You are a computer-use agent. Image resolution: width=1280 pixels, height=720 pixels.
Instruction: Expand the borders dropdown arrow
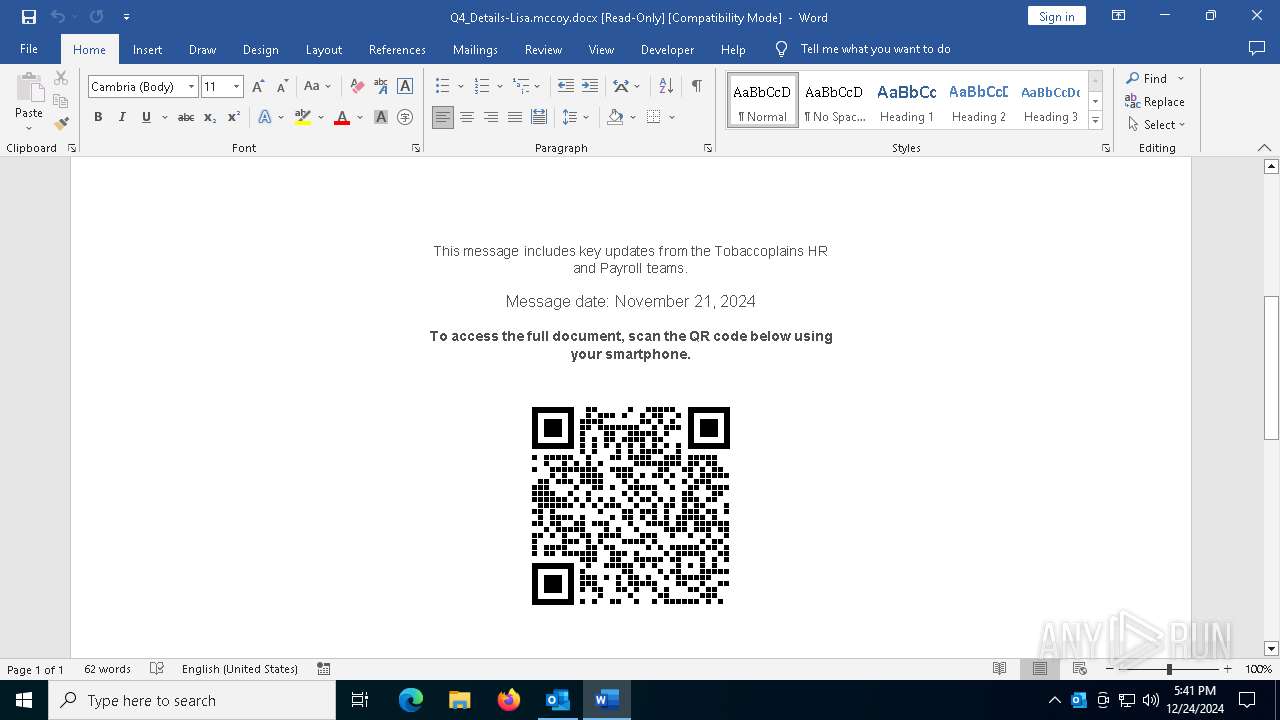(x=672, y=117)
